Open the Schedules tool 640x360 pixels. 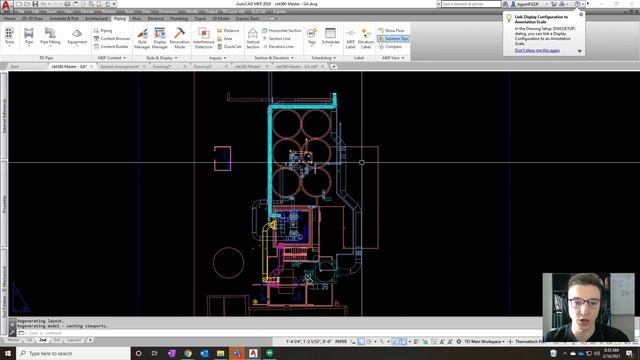331,37
